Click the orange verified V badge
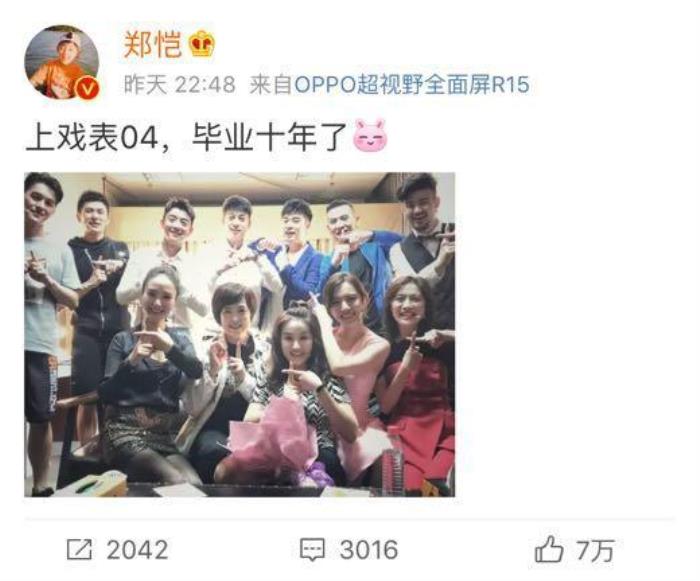 [x=88, y=88]
